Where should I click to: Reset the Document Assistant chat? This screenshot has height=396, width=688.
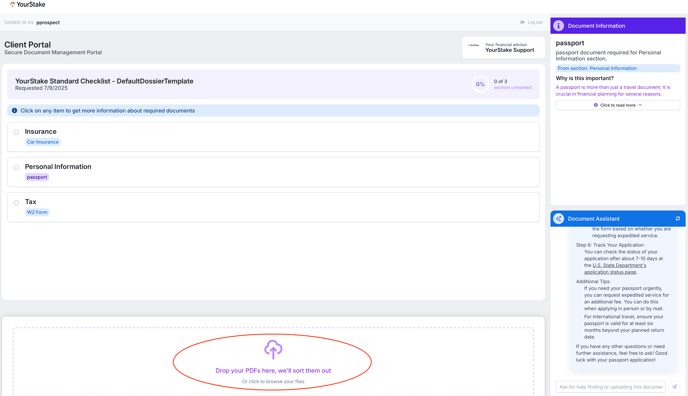tap(677, 218)
